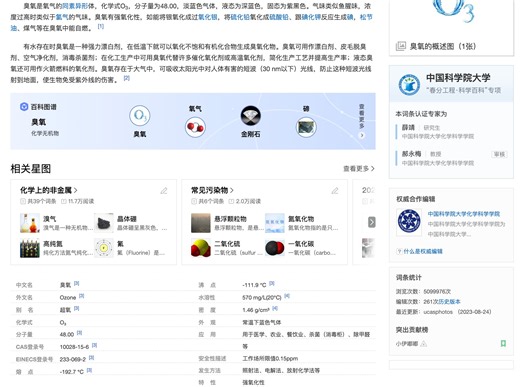The width and height of the screenshot is (520, 387).
Task: Open the 氯气 link in intro
Action: [62, 17]
